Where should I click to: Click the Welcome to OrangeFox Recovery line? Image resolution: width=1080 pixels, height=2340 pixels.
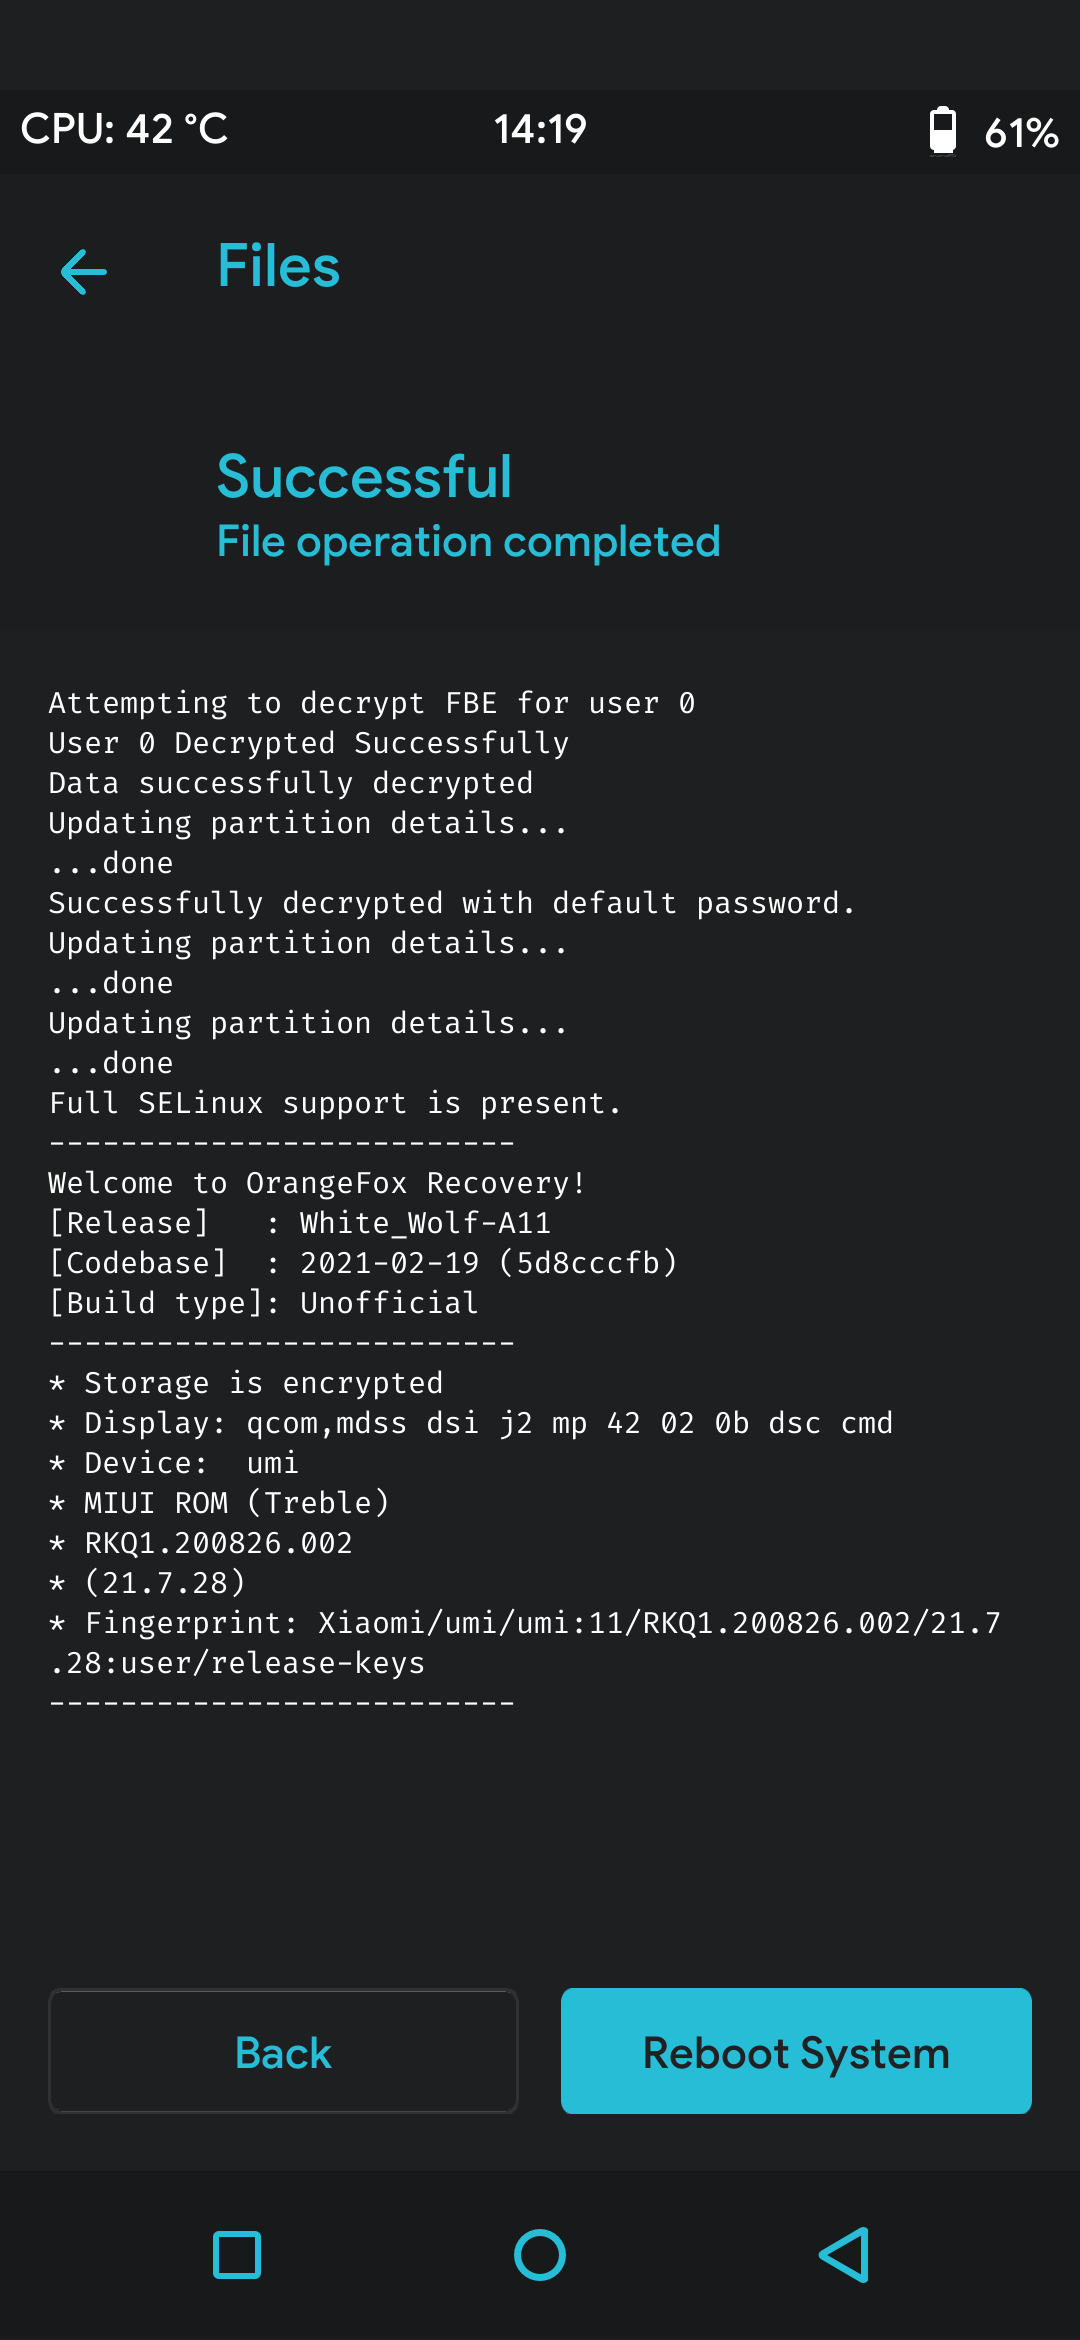pyautogui.click(x=316, y=1183)
